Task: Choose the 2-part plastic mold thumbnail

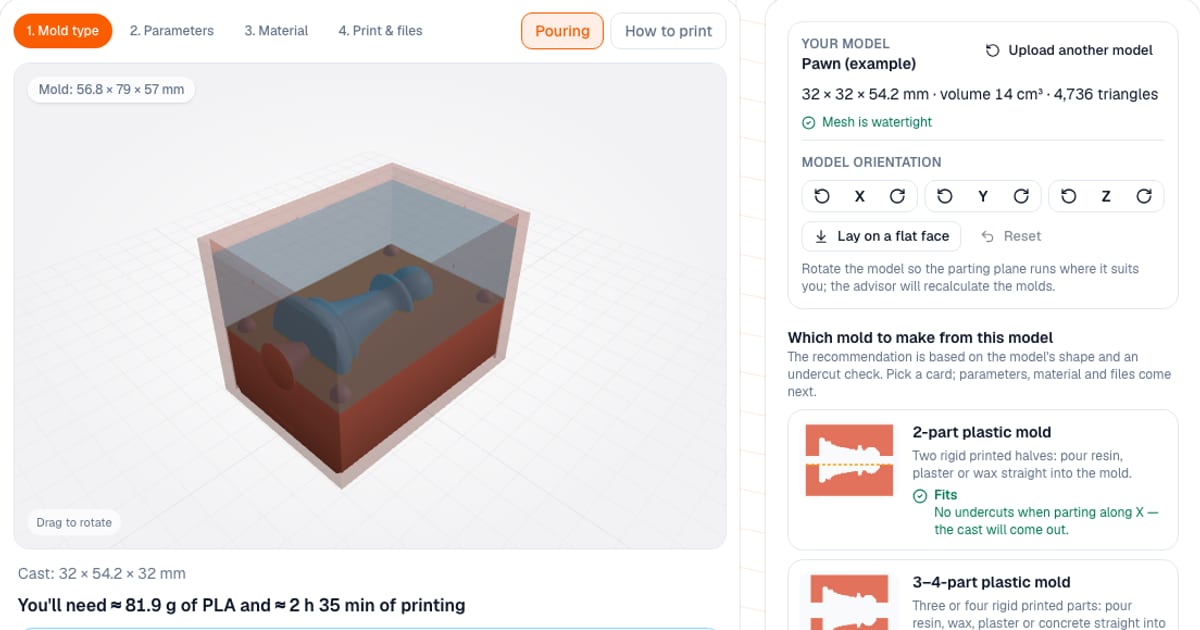Action: pos(849,460)
